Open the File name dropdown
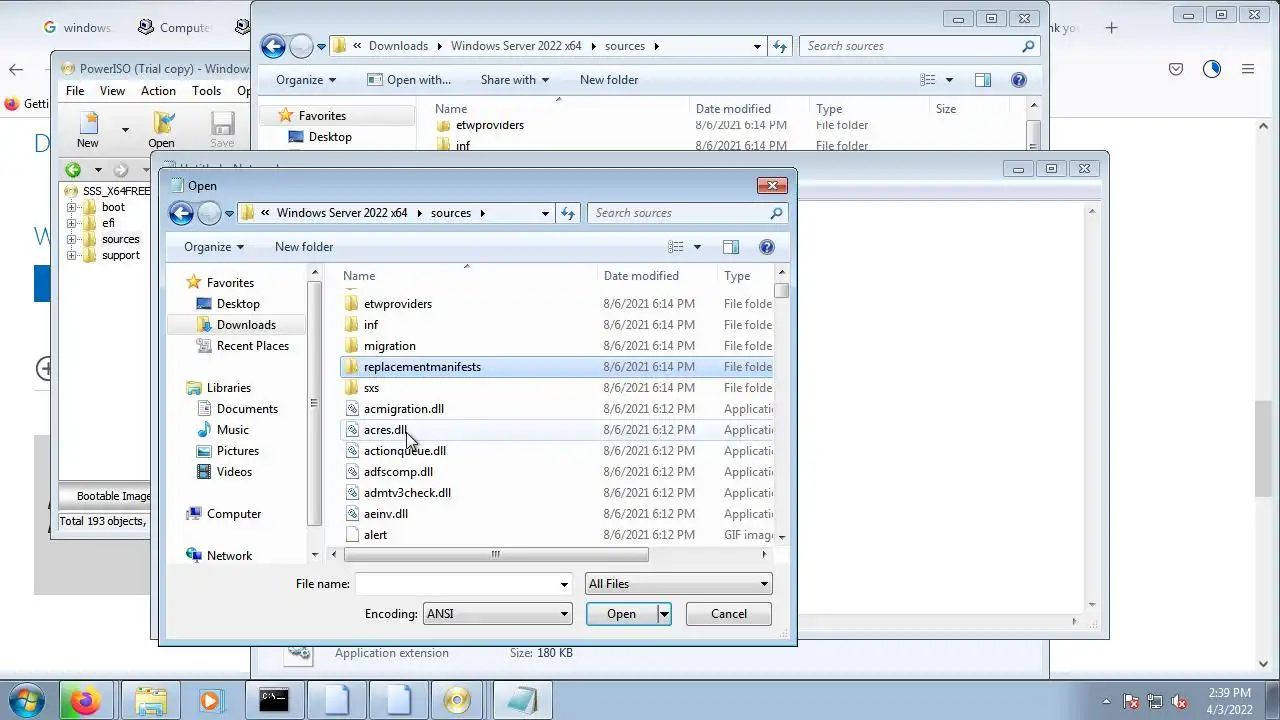Viewport: 1280px width, 720px height. coord(564,584)
